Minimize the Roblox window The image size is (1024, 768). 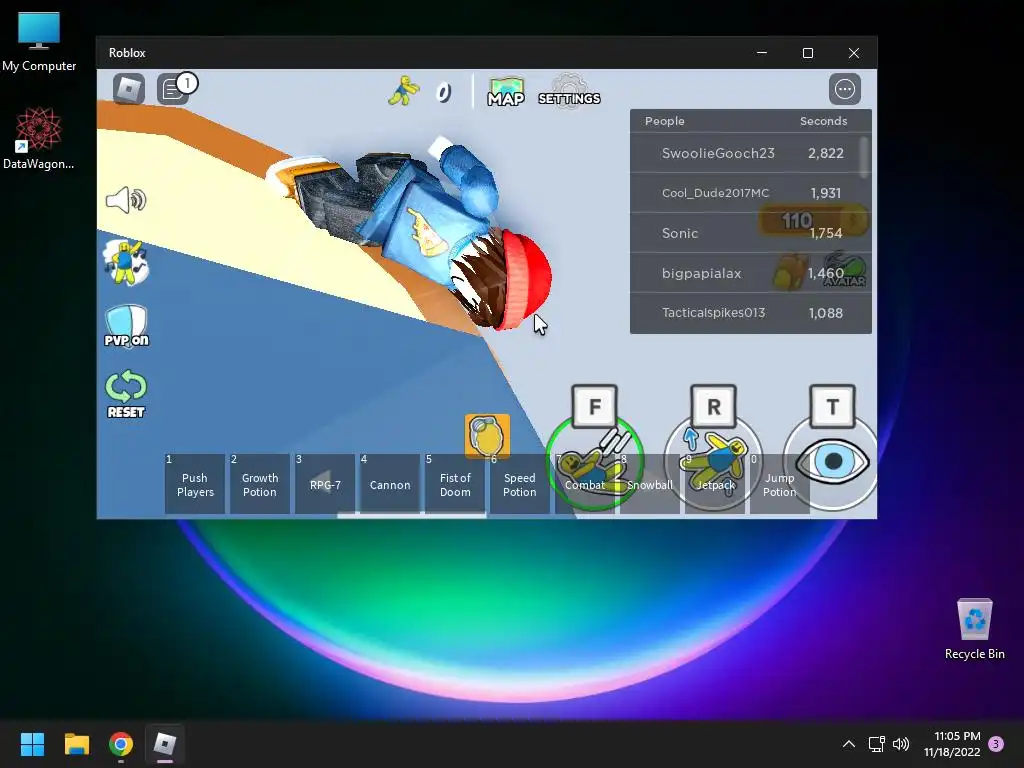tap(762, 53)
